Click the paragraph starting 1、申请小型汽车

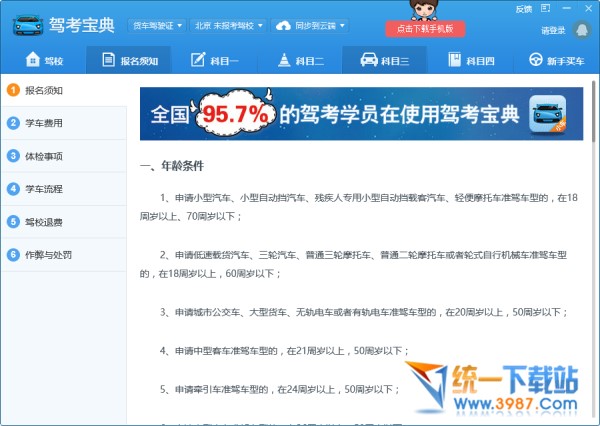[x=359, y=207]
